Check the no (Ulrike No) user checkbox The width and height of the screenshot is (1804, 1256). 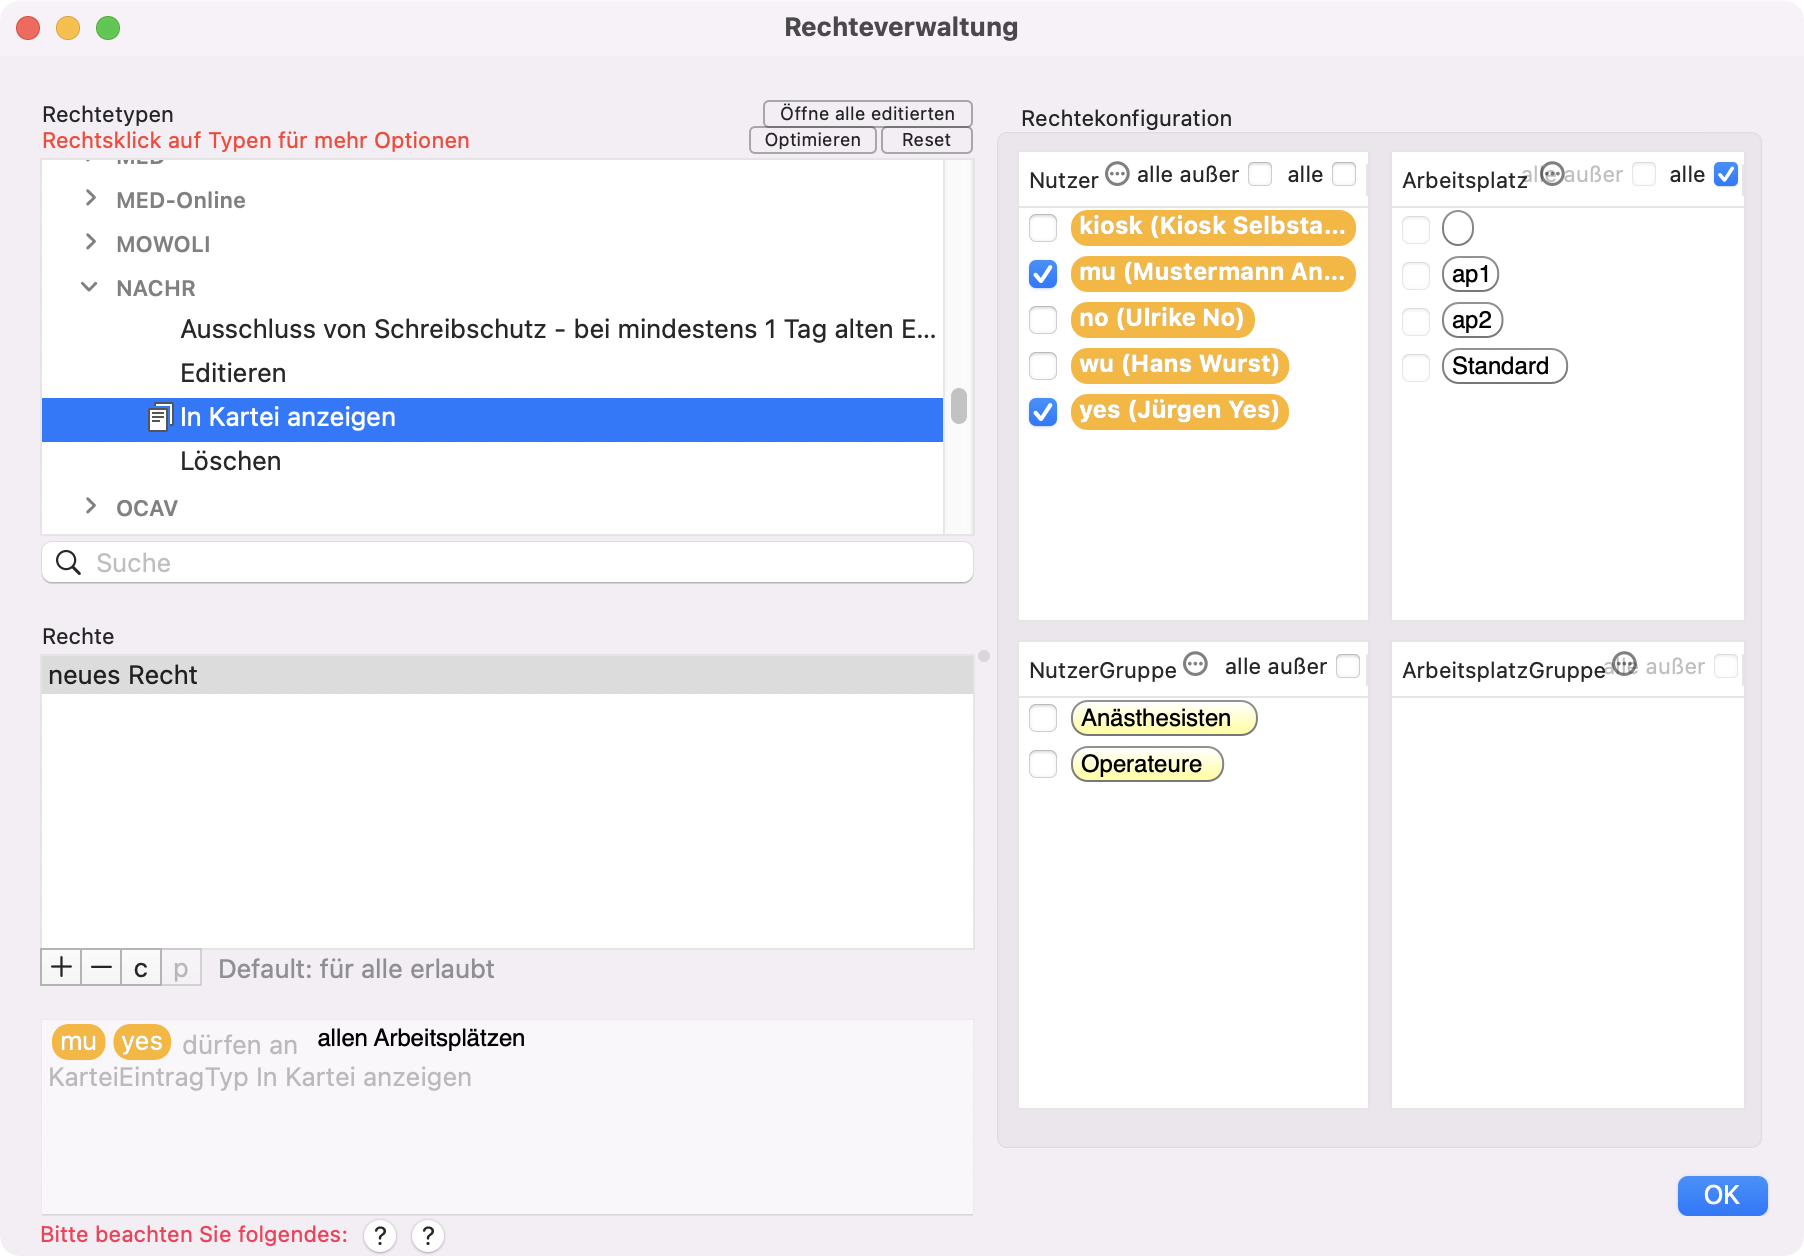point(1043,320)
